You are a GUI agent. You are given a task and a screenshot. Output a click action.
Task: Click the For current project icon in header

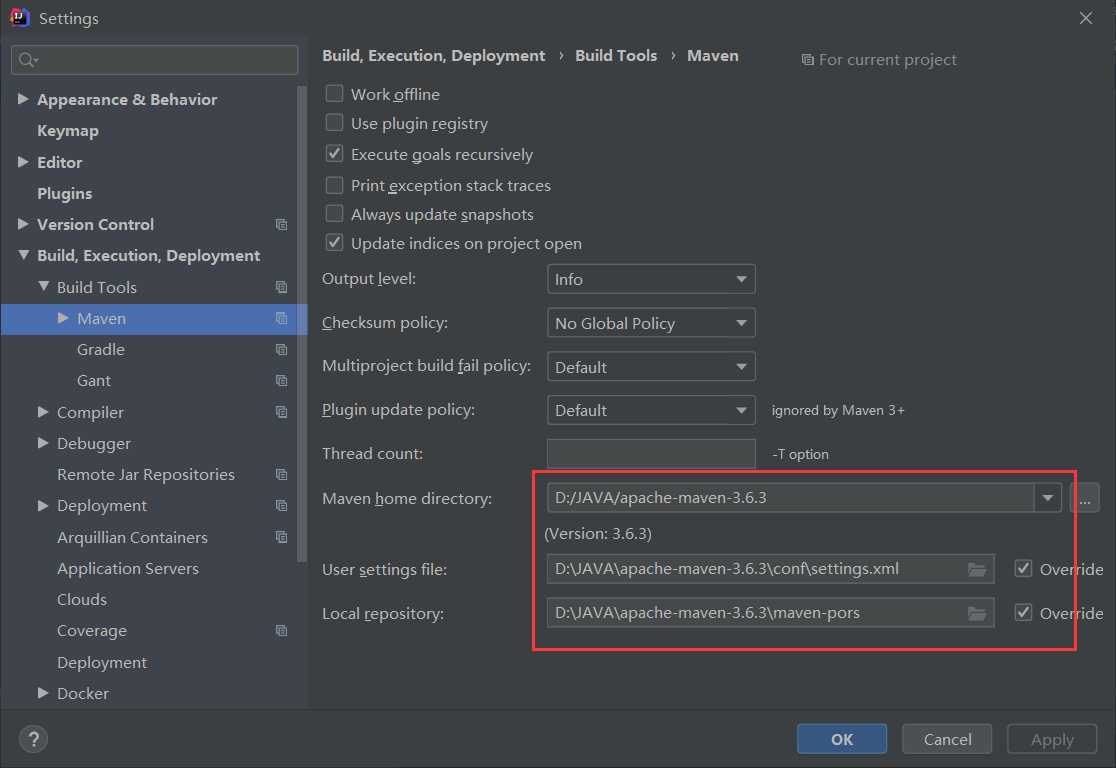808,60
